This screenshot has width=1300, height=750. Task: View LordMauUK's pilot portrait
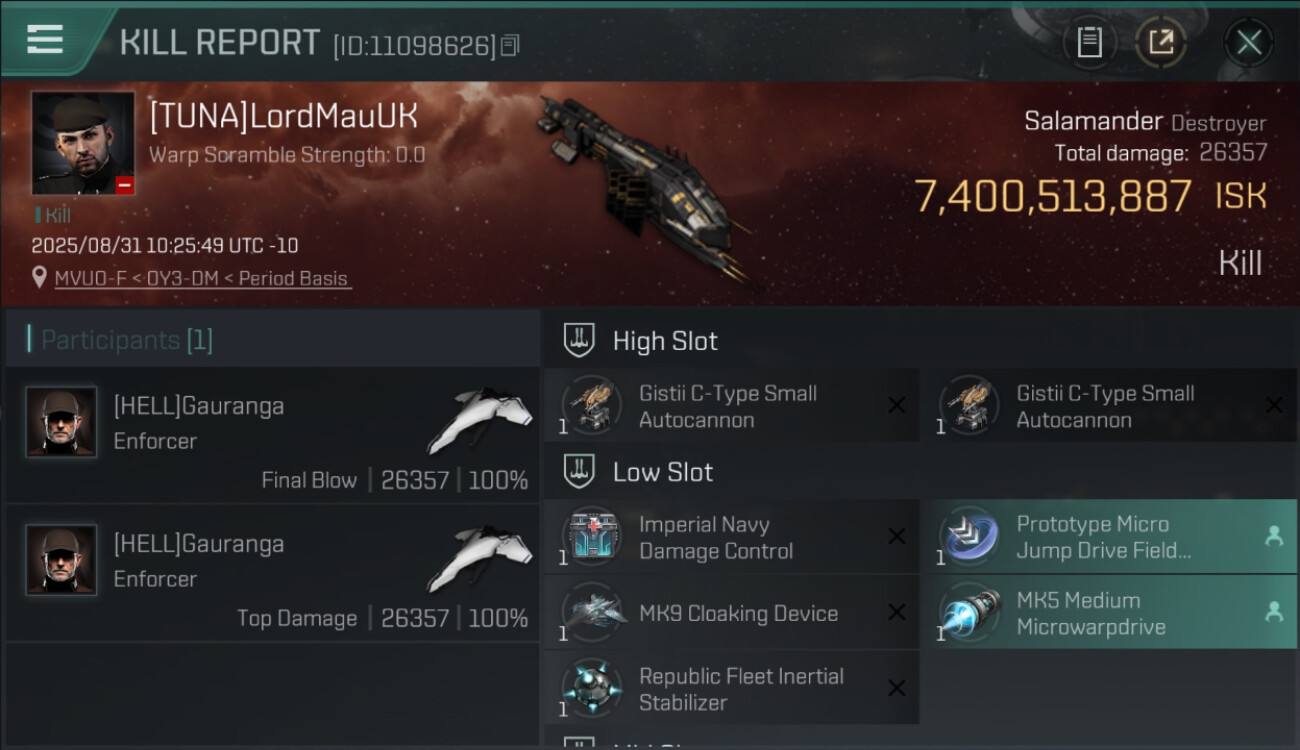click(83, 143)
